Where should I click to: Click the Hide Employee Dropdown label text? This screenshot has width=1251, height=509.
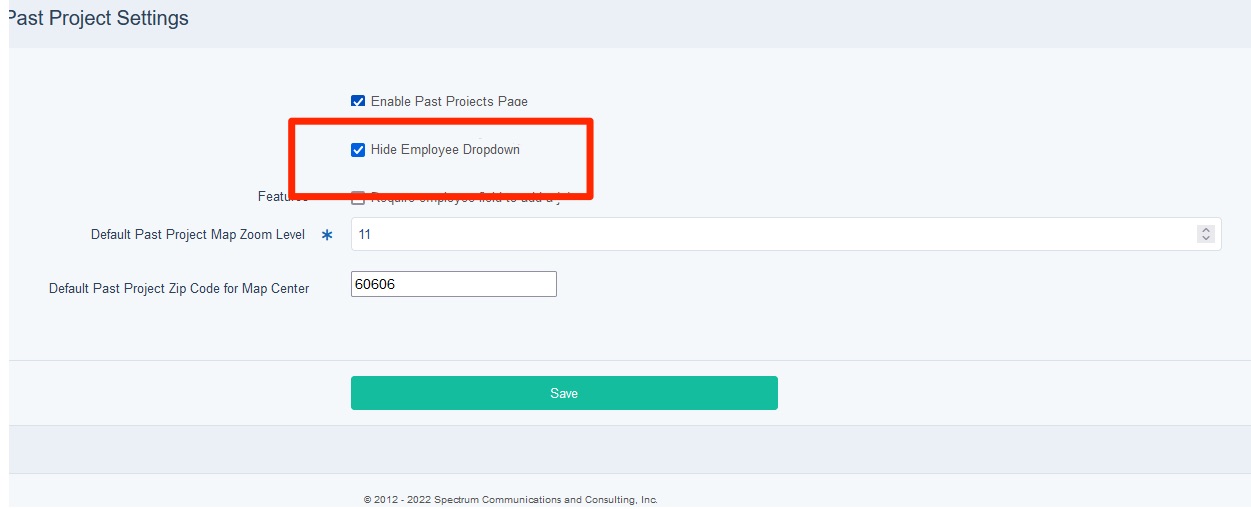(445, 150)
